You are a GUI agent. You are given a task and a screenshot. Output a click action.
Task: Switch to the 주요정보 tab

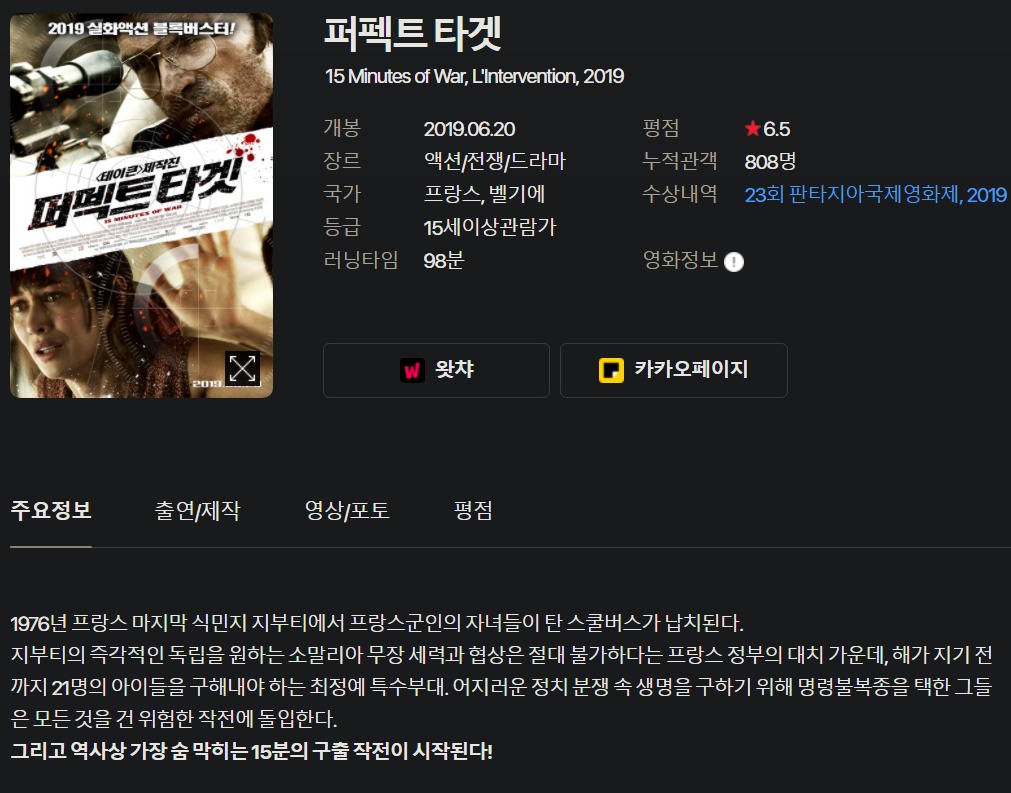(x=51, y=511)
